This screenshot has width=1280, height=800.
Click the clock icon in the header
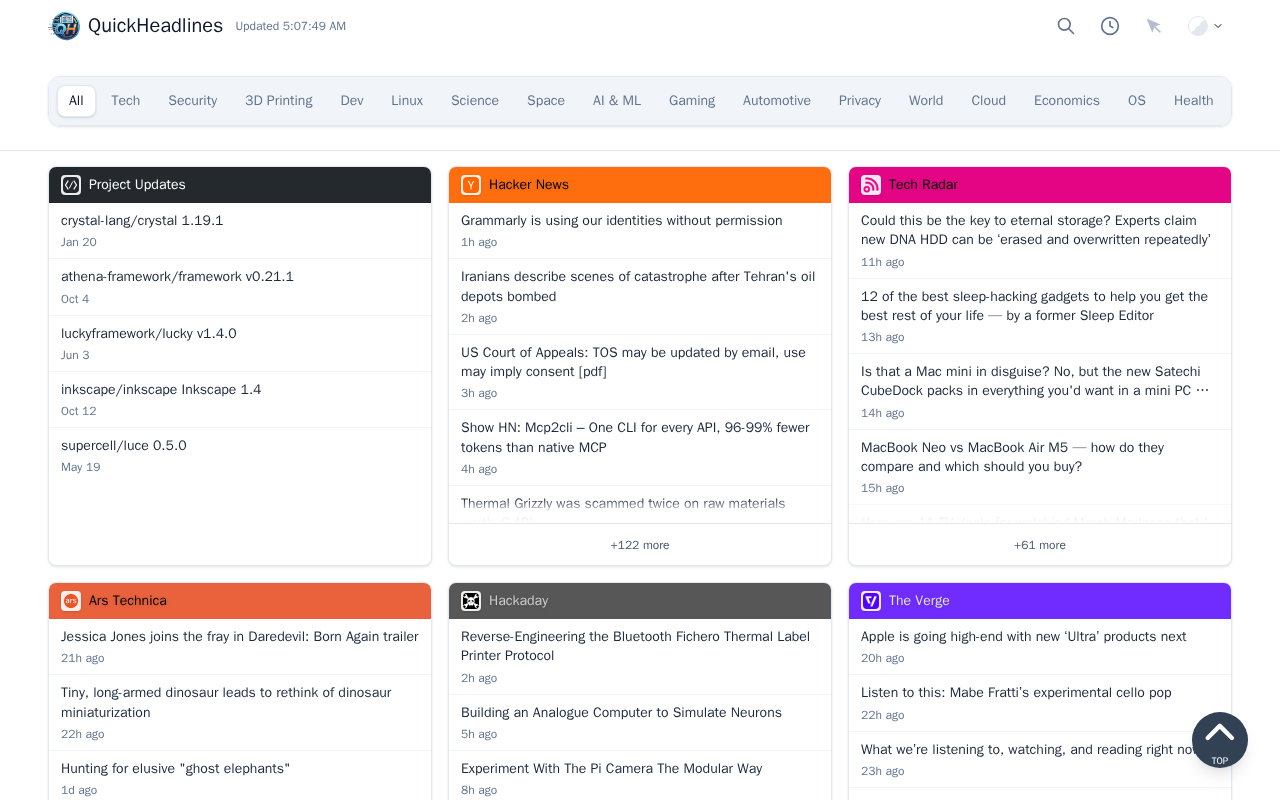(x=1110, y=26)
